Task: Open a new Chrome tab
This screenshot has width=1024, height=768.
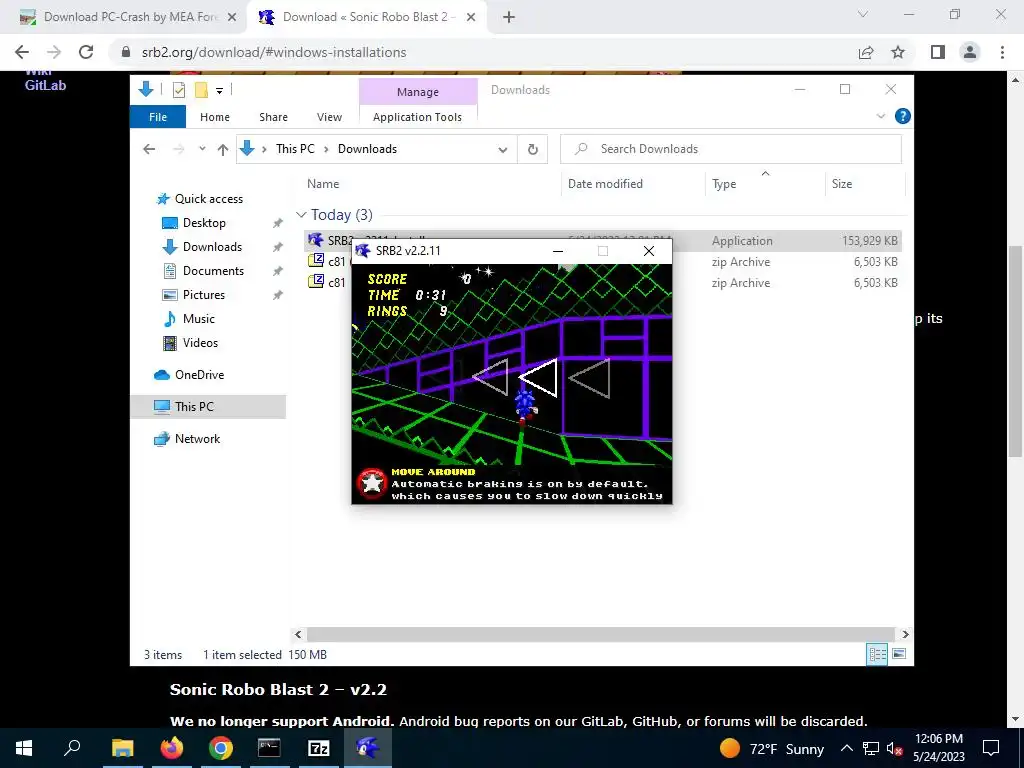Action: [509, 17]
